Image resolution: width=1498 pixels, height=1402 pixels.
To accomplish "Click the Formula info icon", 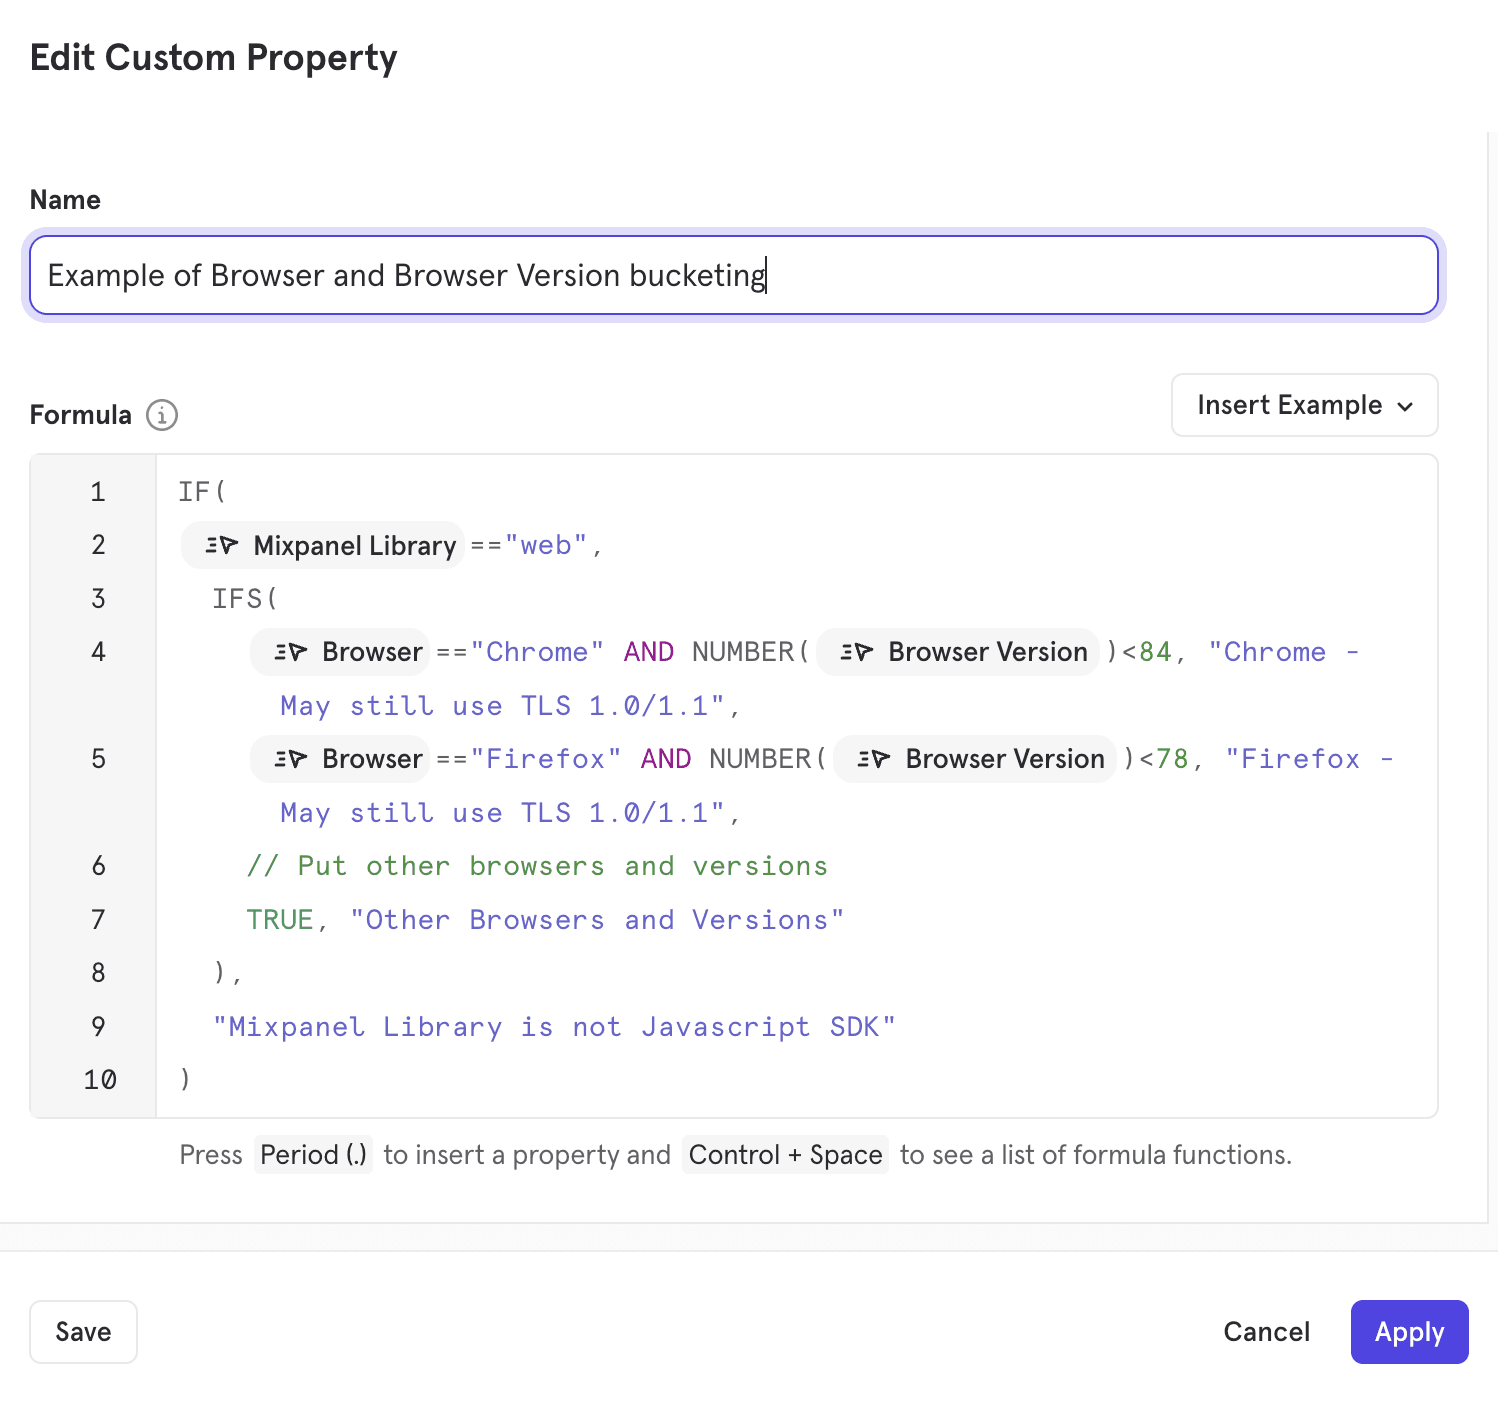I will point(162,415).
